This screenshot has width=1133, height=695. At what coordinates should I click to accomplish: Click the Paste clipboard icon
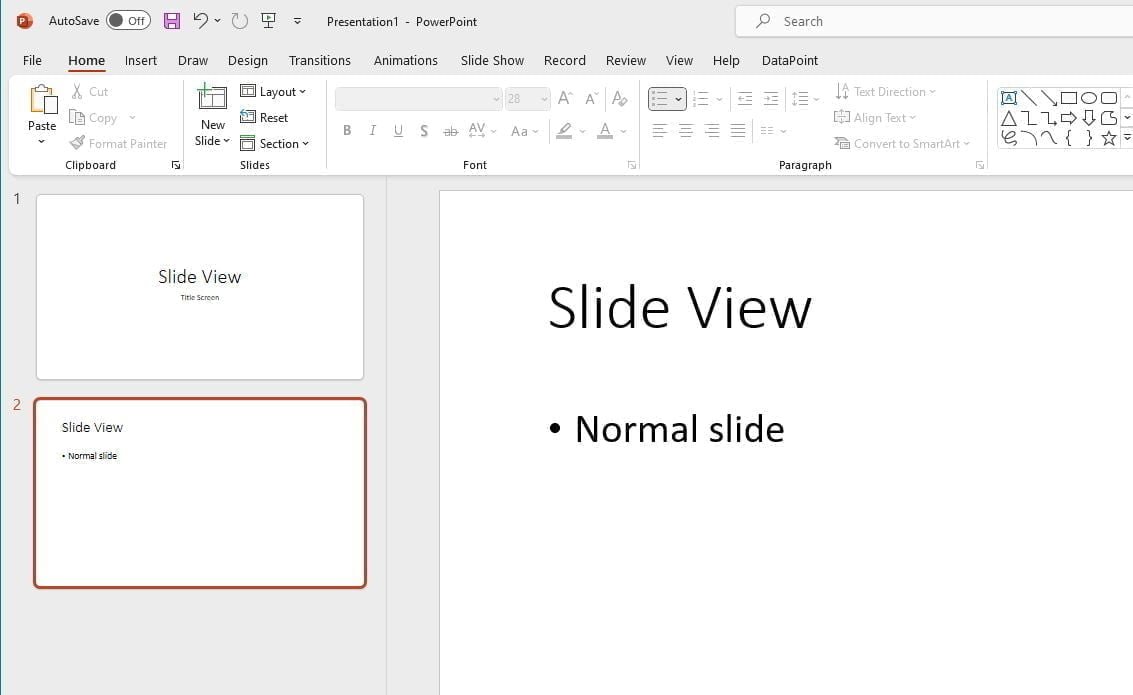tap(42, 101)
